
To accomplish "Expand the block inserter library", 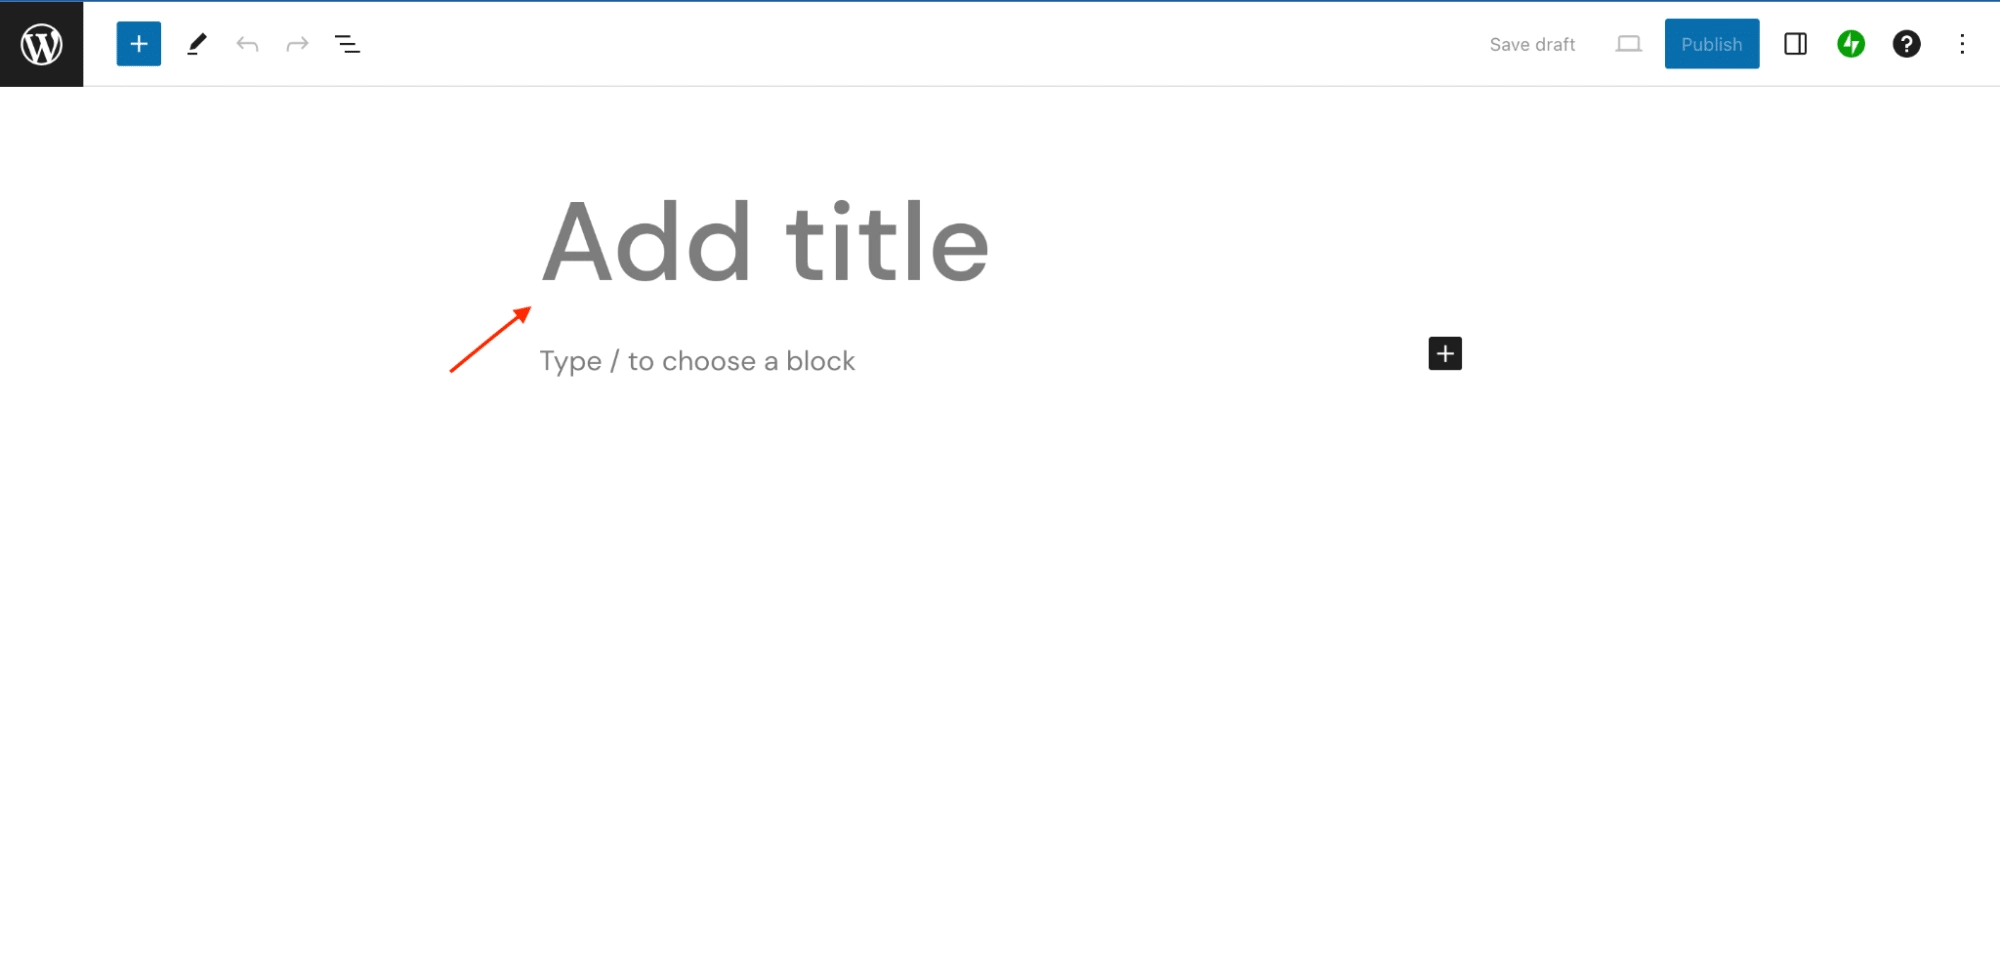I will pos(138,43).
